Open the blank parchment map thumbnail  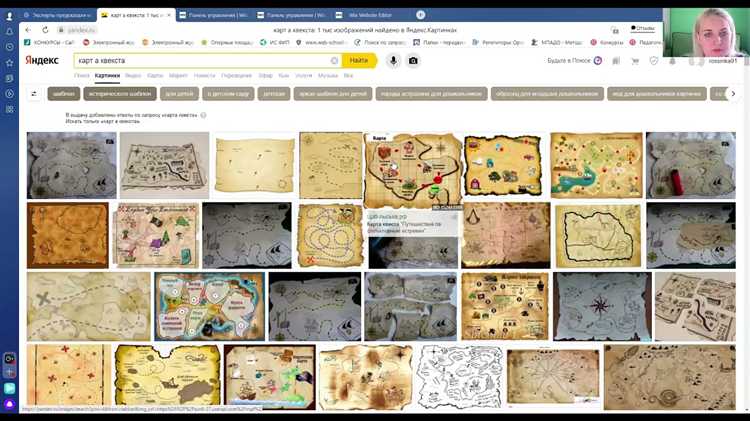point(254,165)
